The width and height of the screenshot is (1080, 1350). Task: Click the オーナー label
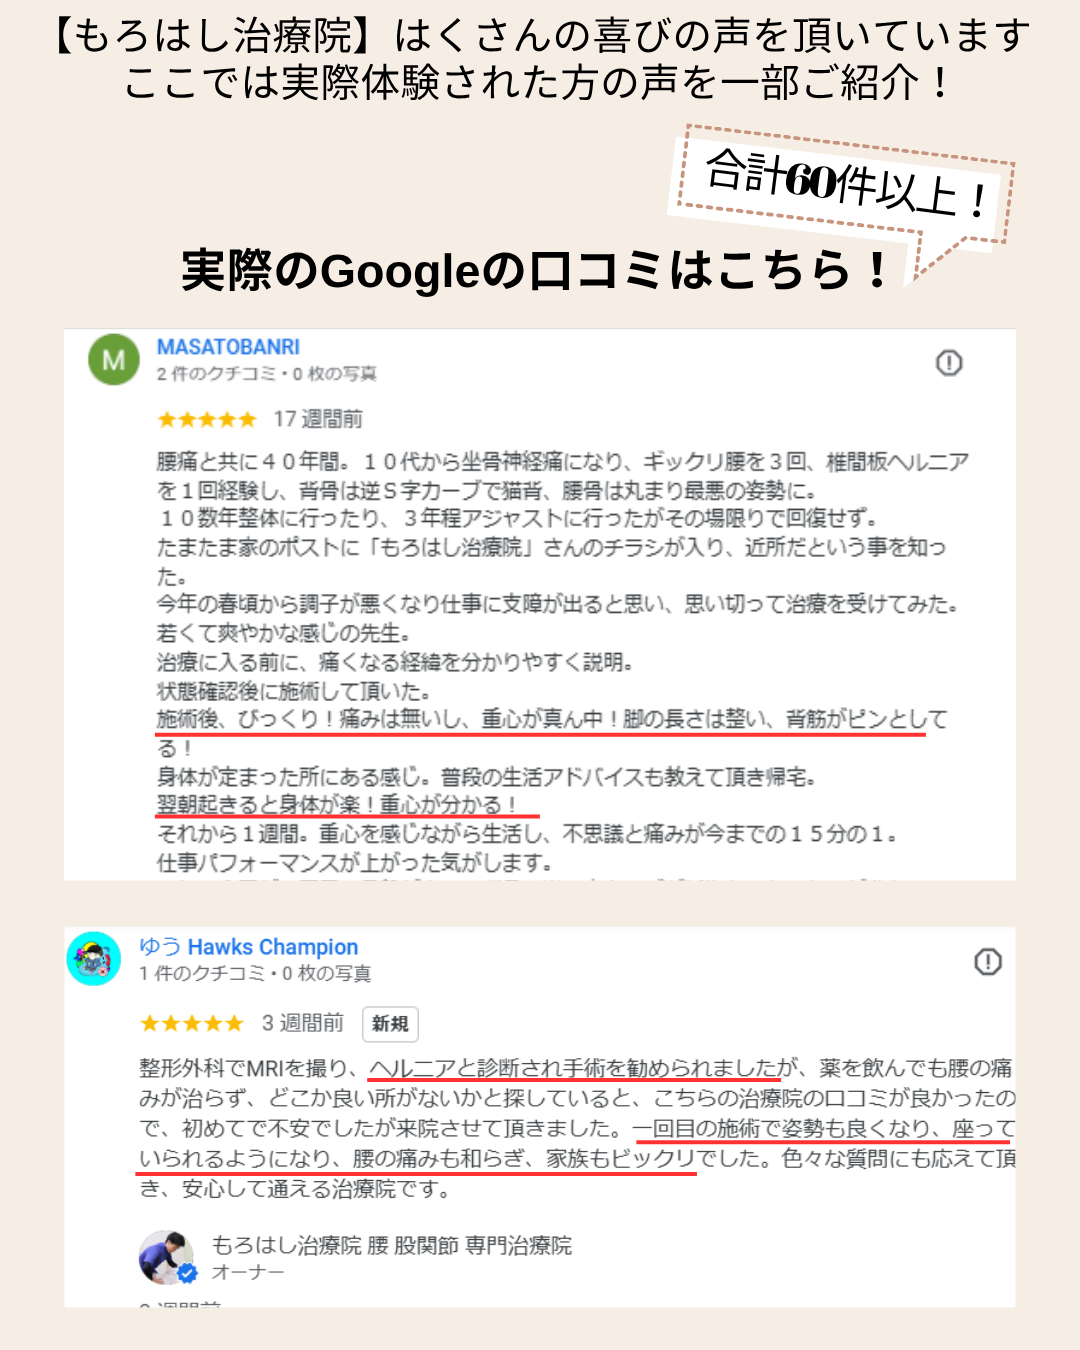pyautogui.click(x=248, y=1272)
